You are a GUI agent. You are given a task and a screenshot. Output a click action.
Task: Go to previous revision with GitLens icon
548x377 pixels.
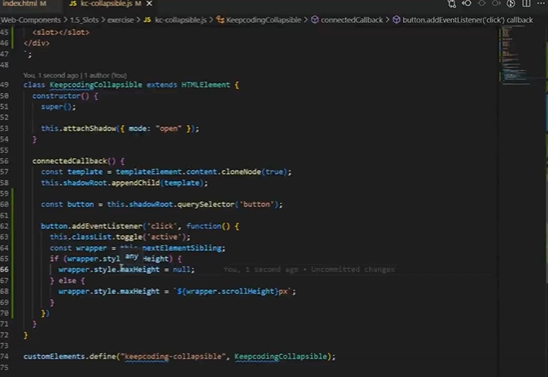(x=467, y=3)
